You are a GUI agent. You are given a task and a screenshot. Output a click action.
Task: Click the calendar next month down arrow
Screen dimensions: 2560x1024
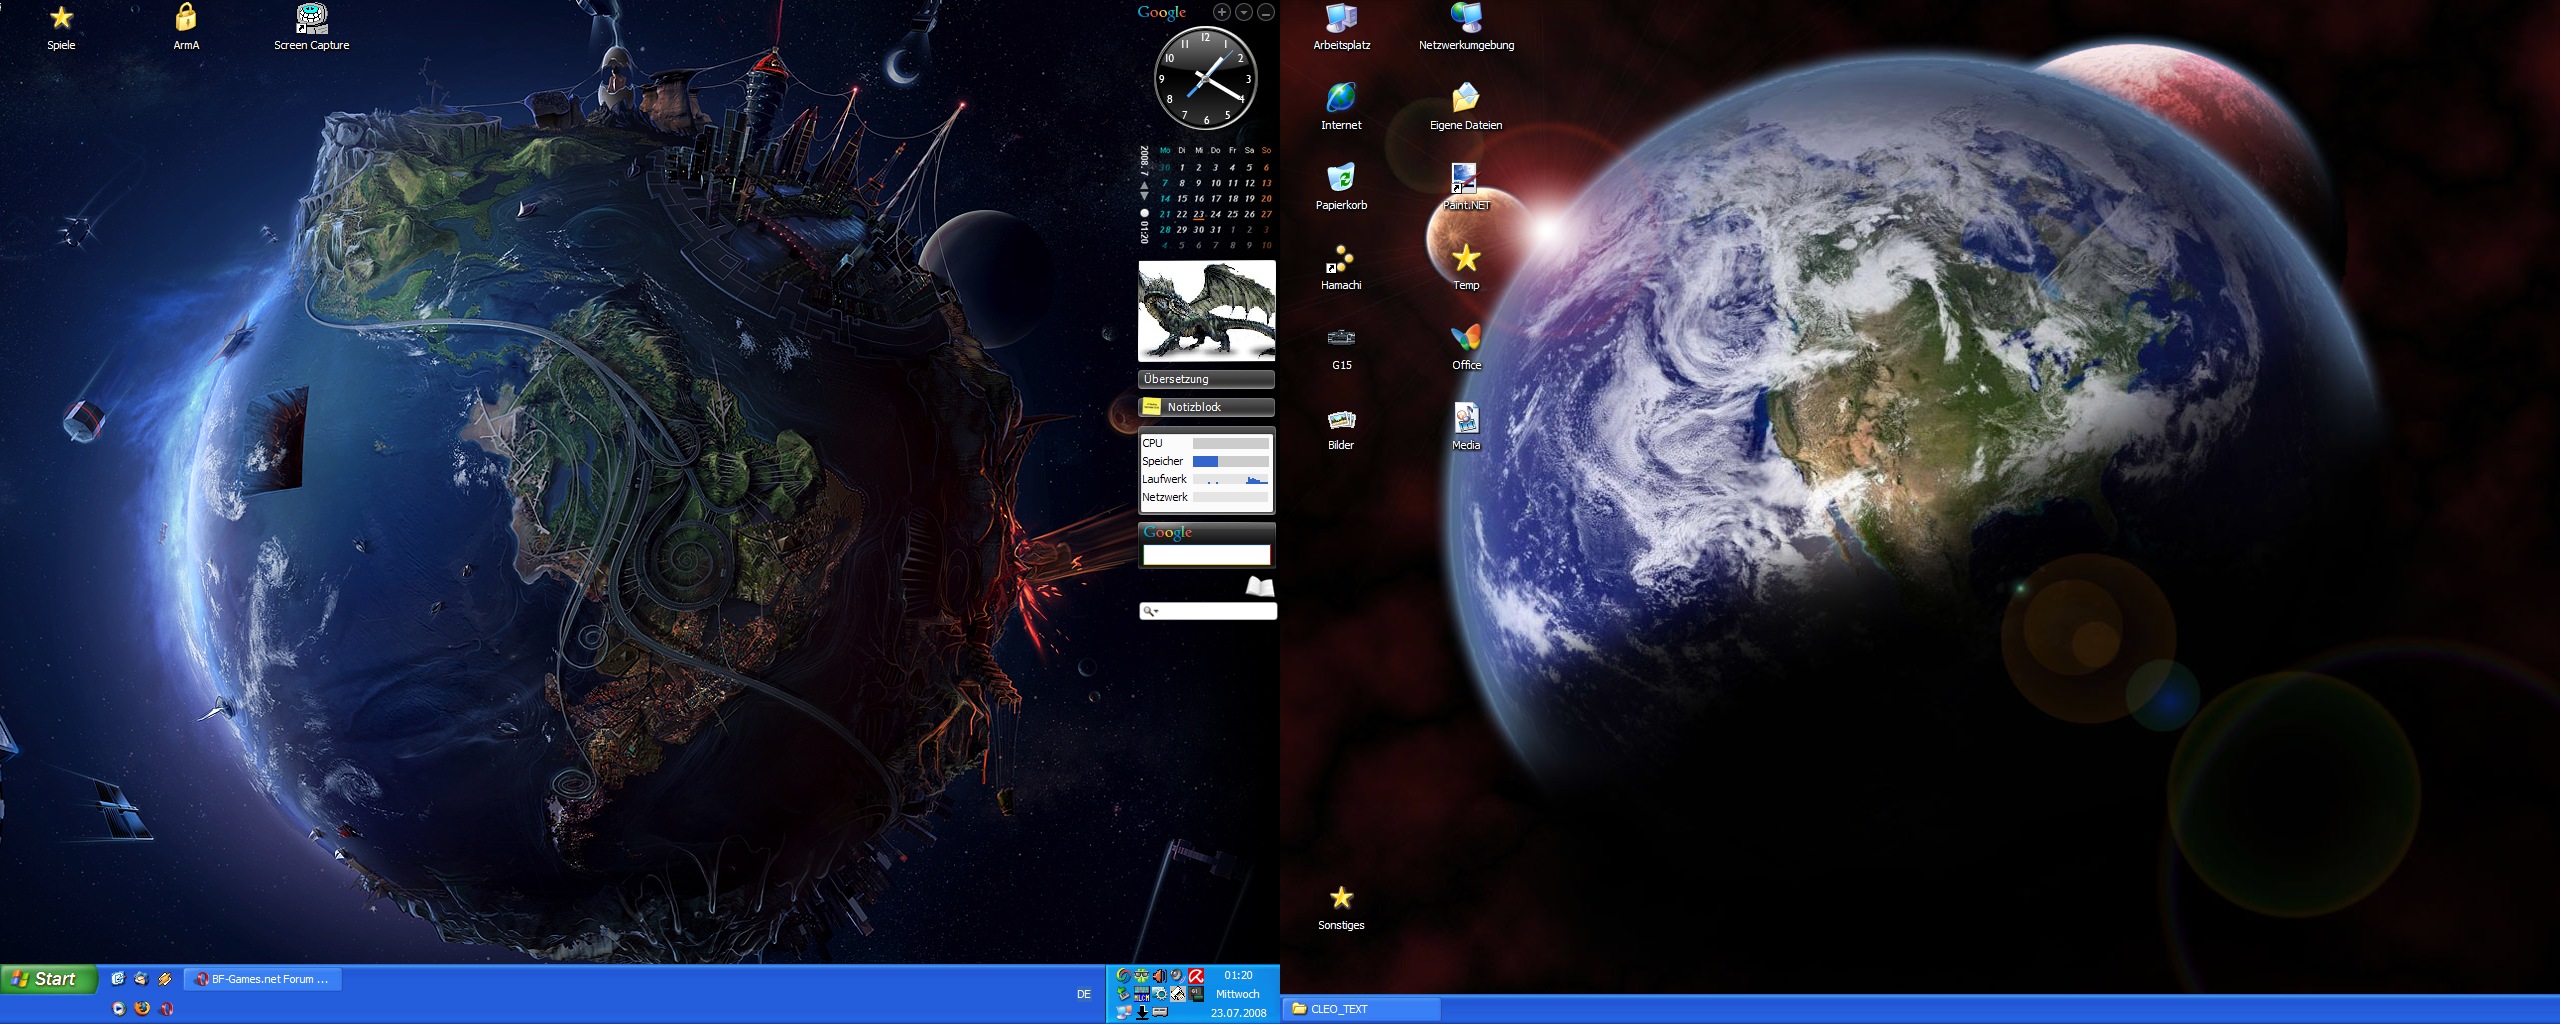click(x=1144, y=196)
